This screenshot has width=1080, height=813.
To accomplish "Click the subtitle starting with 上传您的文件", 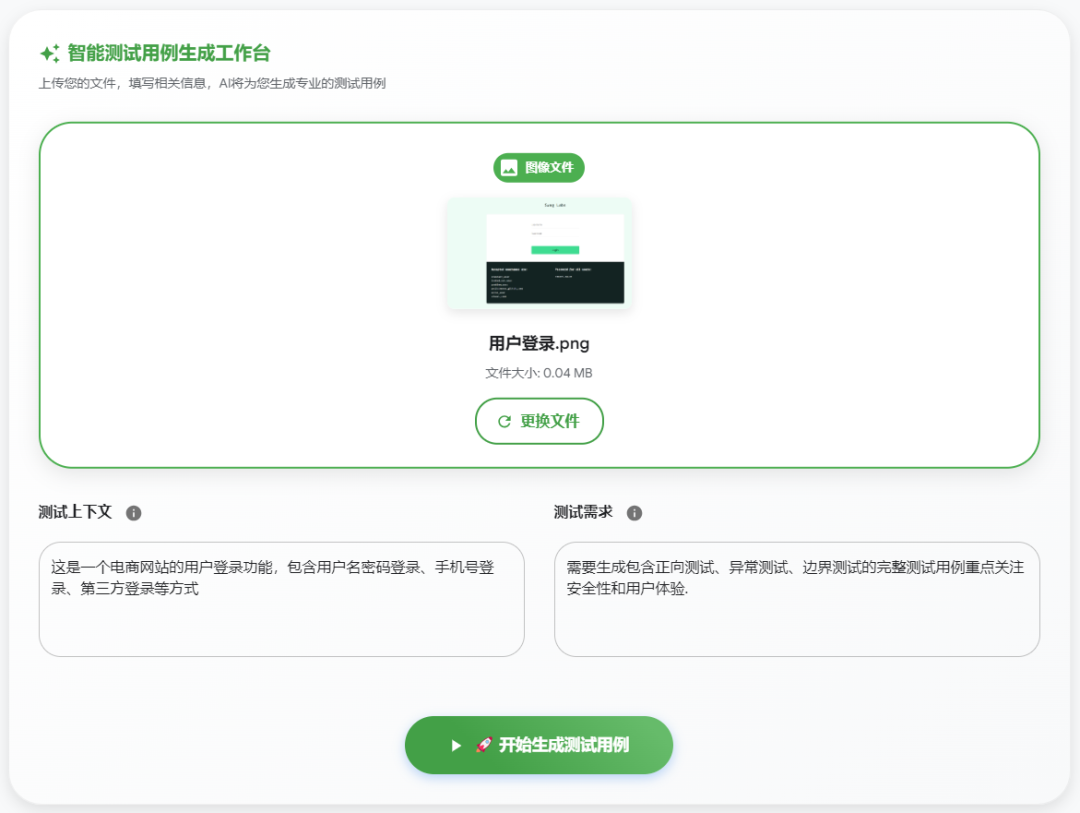I will [212, 83].
